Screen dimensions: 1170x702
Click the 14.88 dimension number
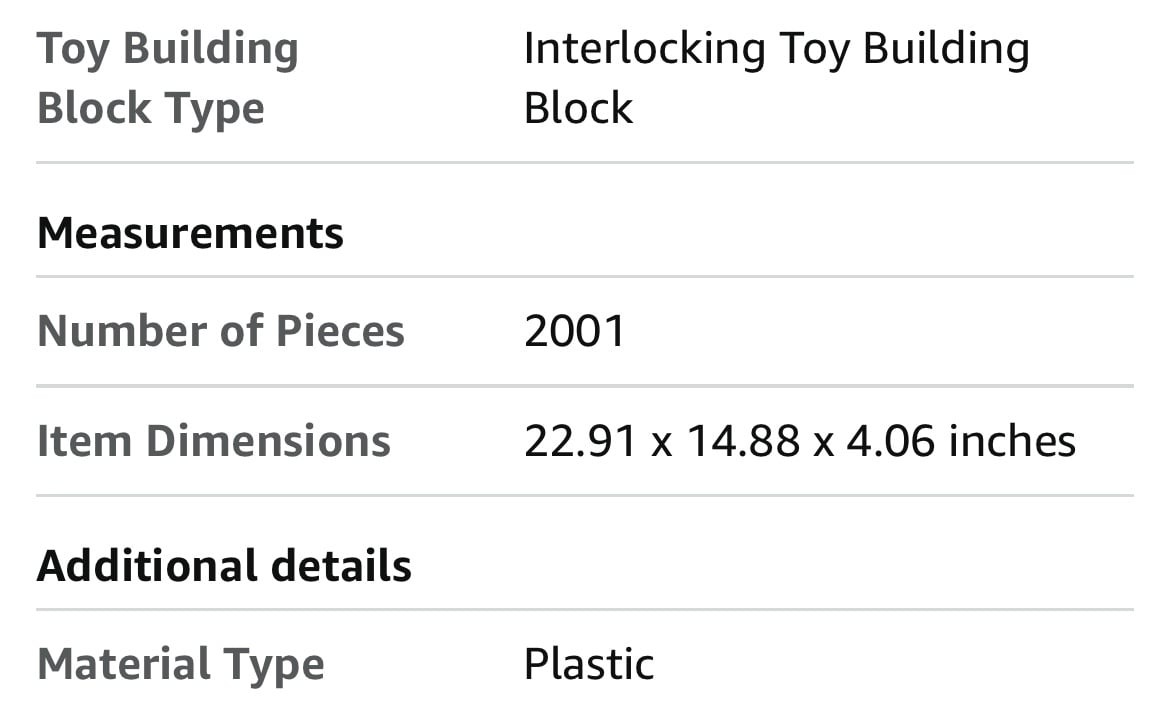[743, 440]
